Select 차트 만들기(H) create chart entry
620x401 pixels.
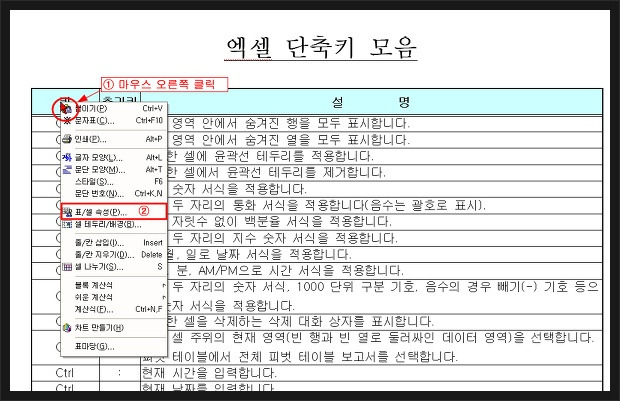pyautogui.click(x=114, y=328)
